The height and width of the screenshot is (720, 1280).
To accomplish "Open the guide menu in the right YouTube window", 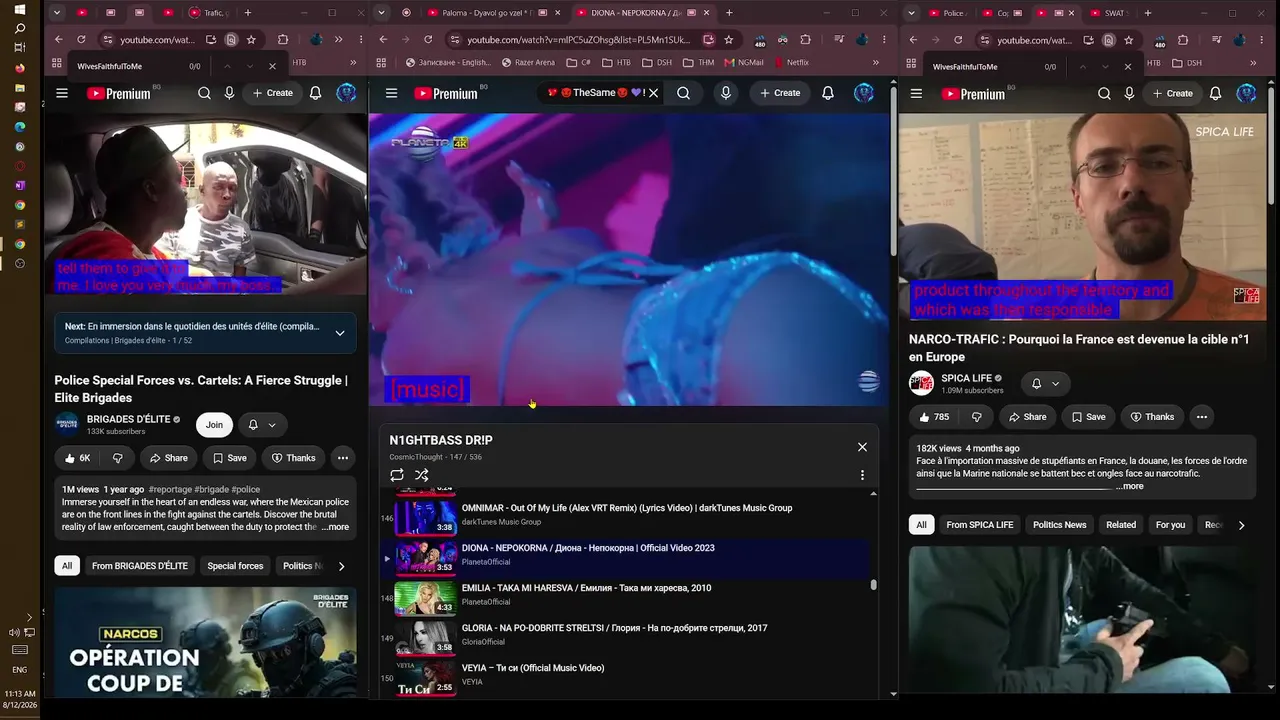I will [917, 93].
